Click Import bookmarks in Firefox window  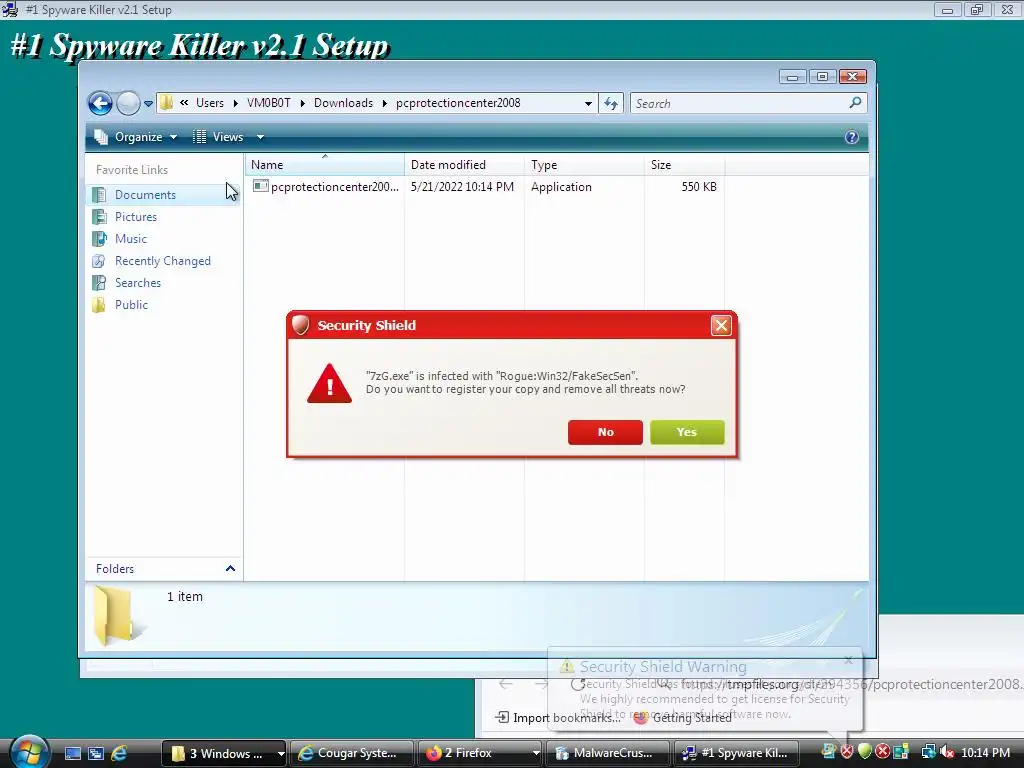[558, 718]
